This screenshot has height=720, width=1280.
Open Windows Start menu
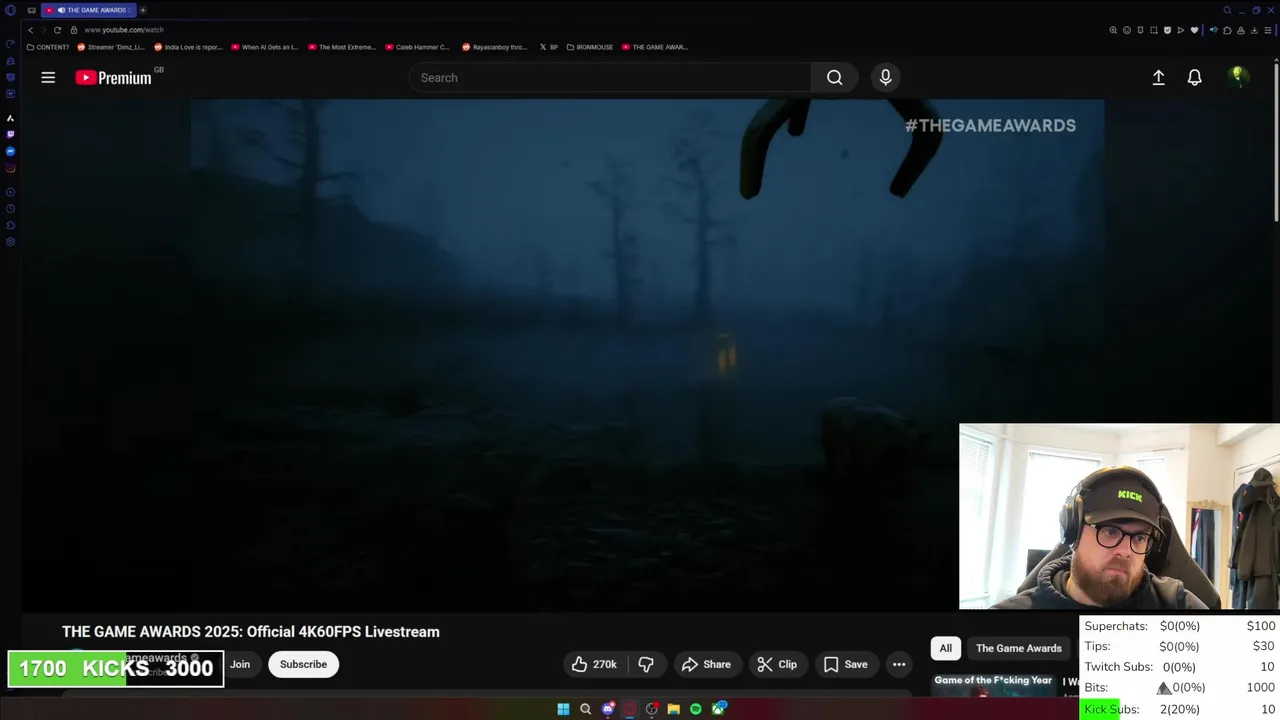click(x=563, y=709)
